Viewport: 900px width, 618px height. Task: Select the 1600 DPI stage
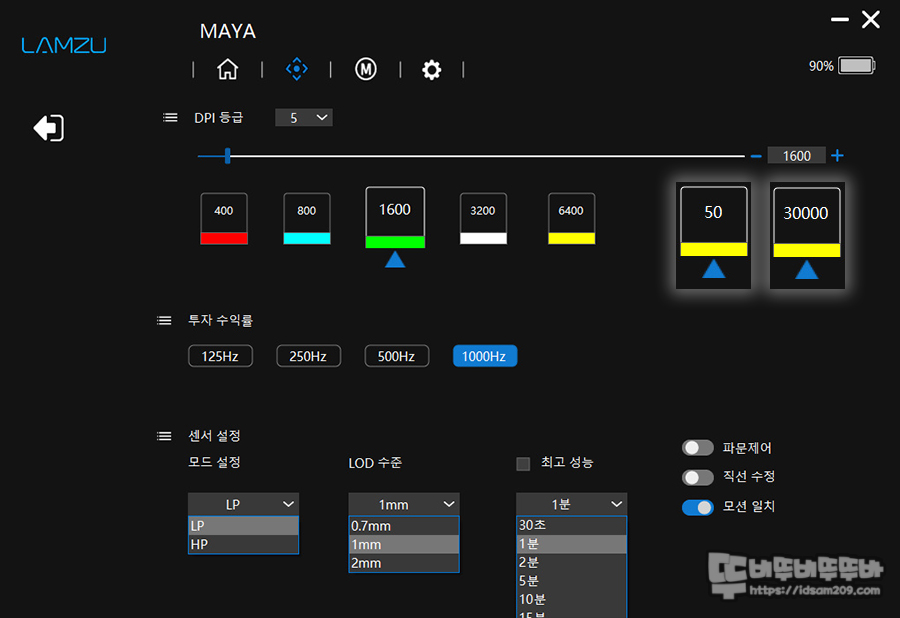[x=395, y=217]
